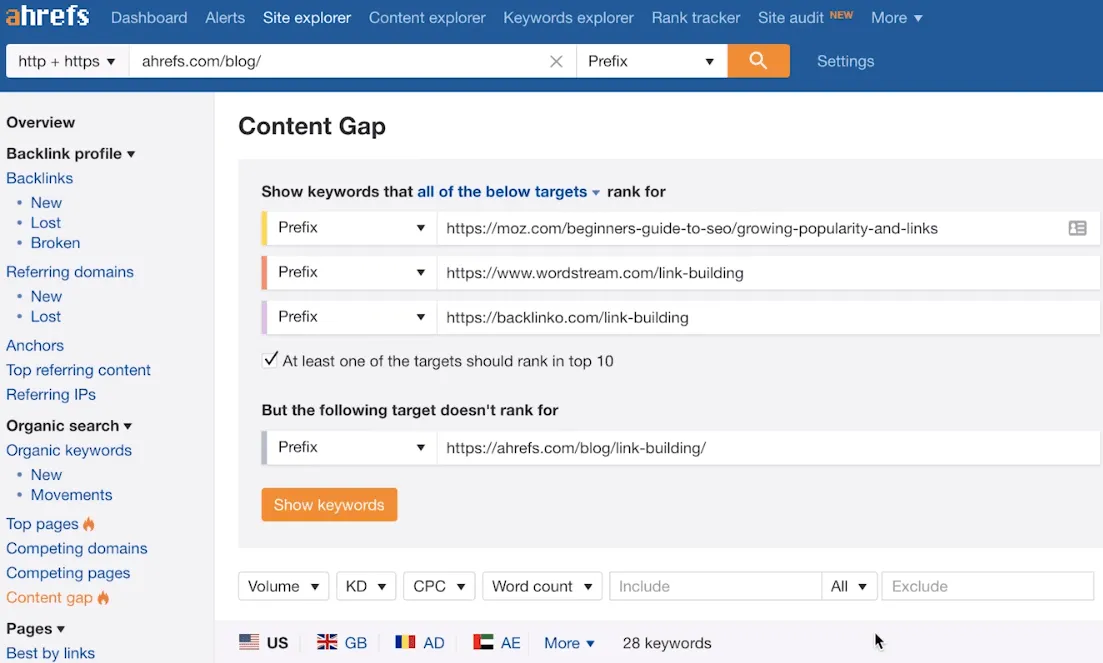Click the Include keywords input field
1103x663 pixels.
(x=714, y=586)
